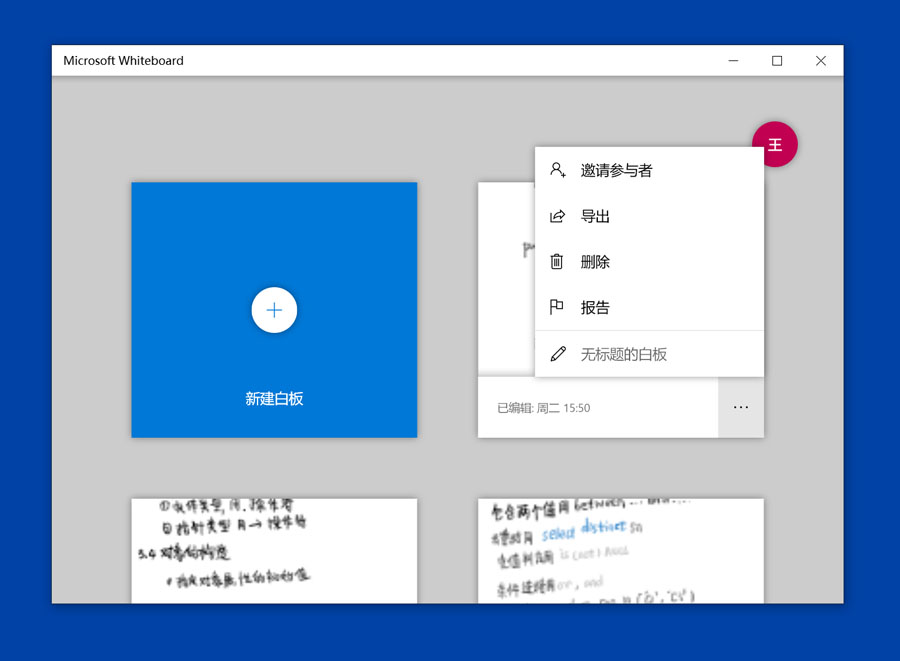The height and width of the screenshot is (661, 900).
Task: Open the whiteboard thumbnail behind context menu
Action: click(x=506, y=279)
